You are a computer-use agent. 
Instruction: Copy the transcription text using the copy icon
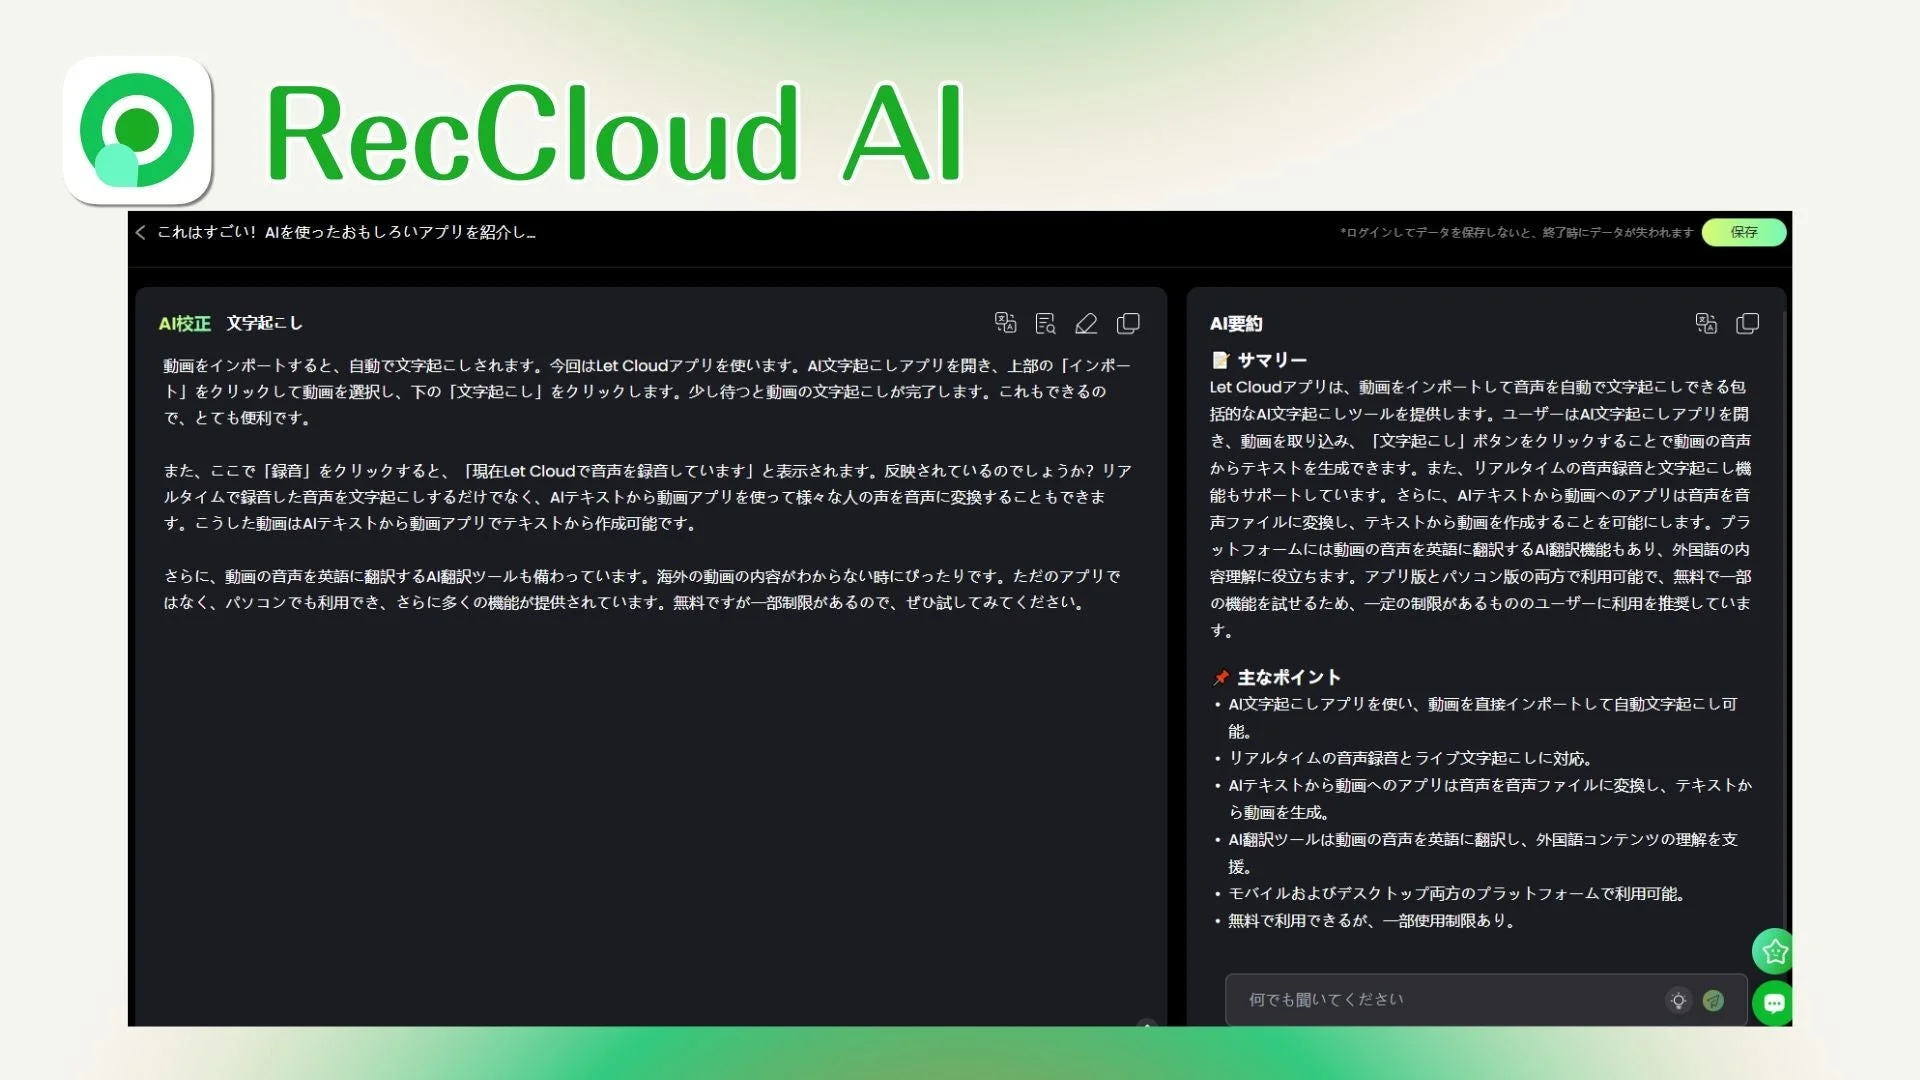coord(1128,324)
